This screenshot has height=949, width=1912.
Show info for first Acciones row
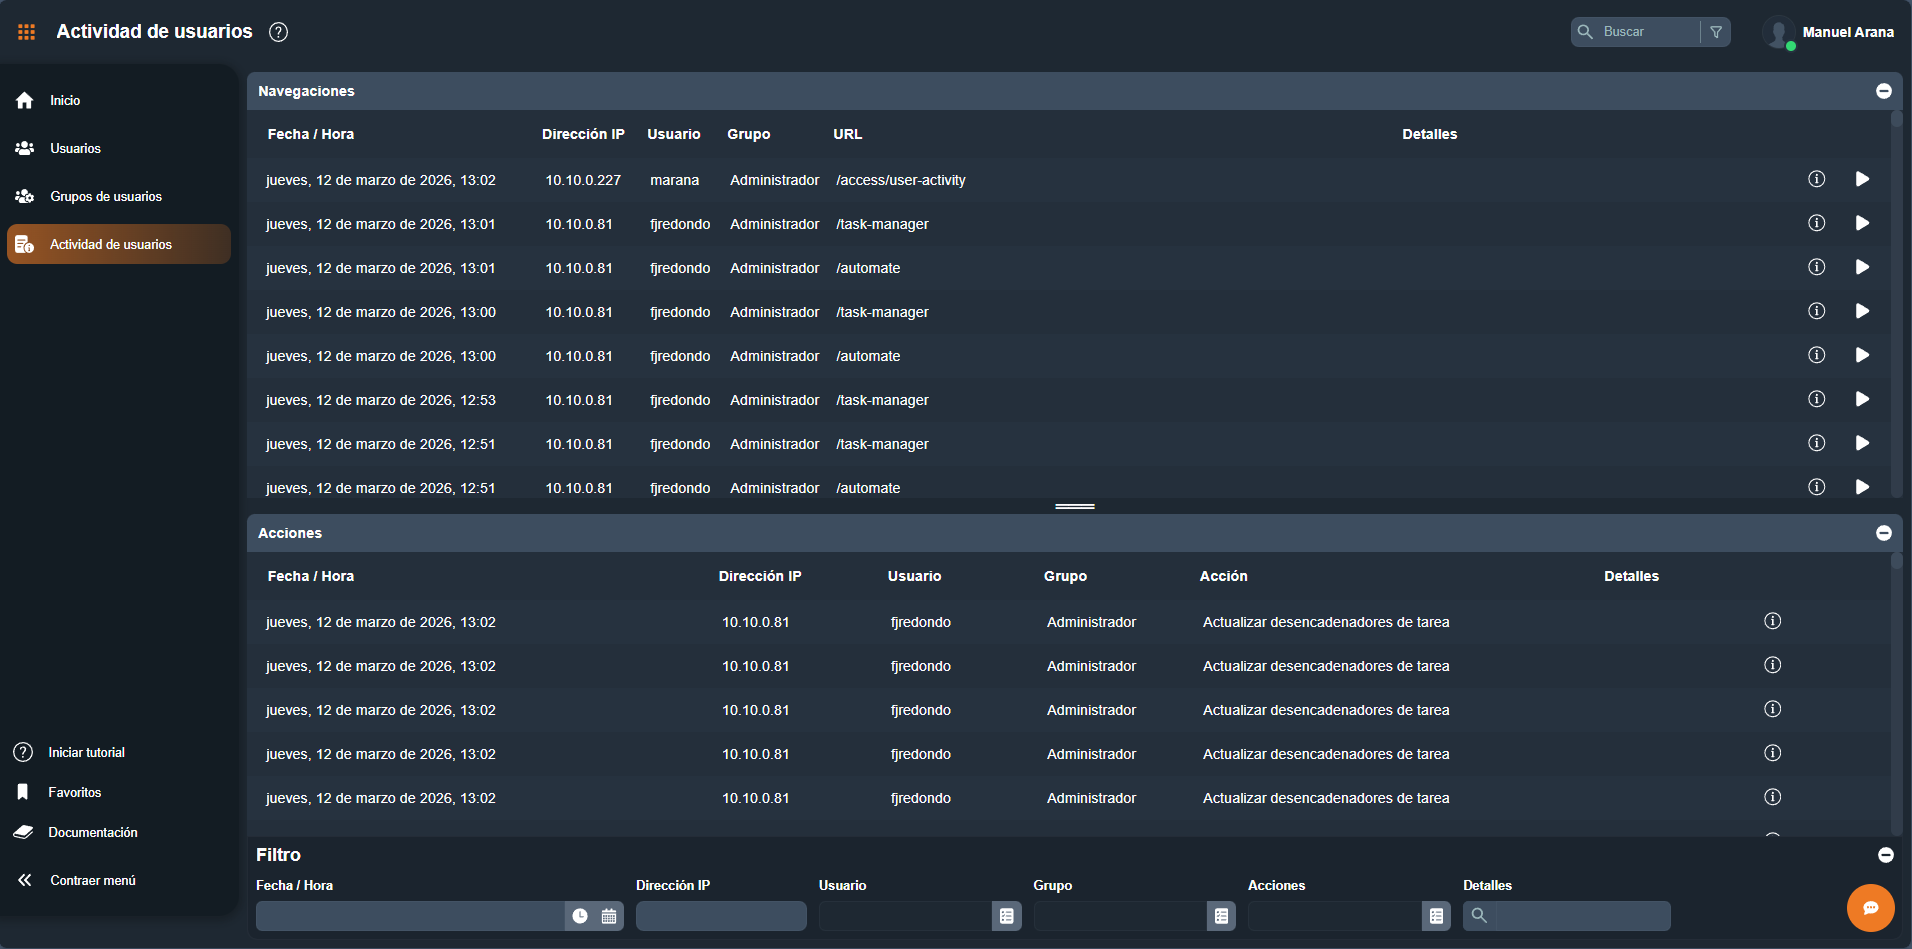pyautogui.click(x=1773, y=621)
